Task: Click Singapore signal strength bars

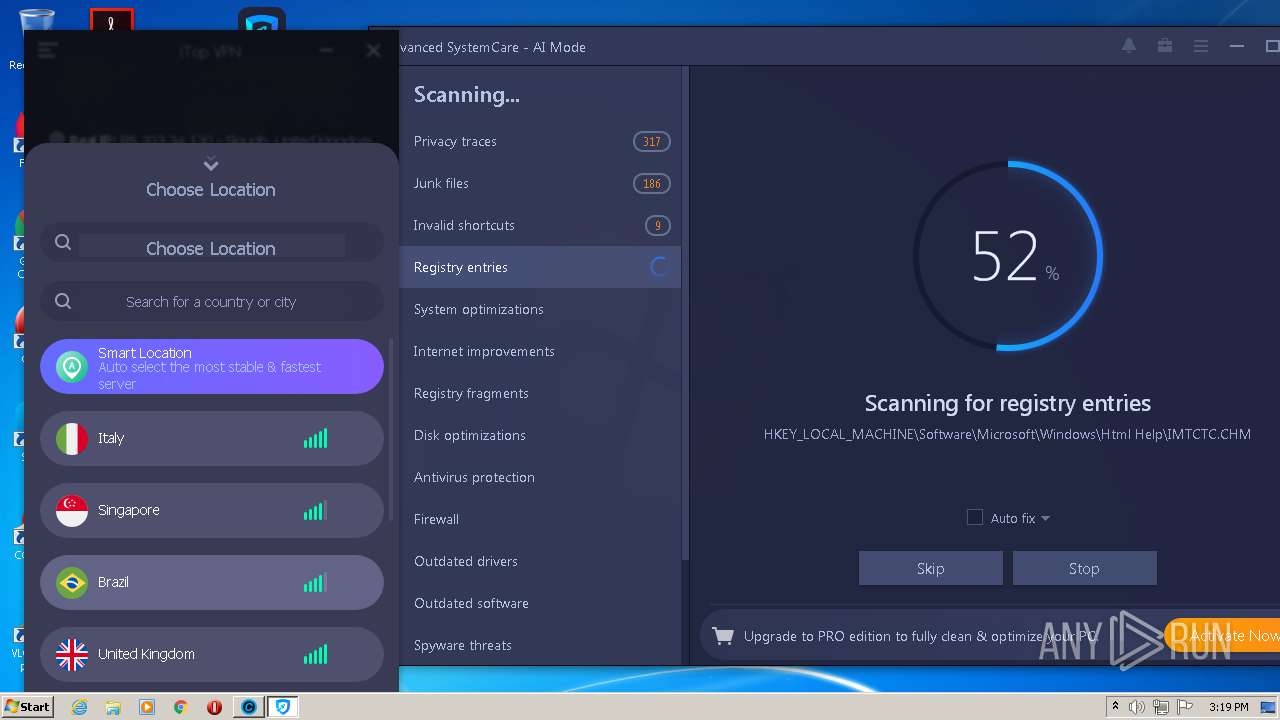Action: click(x=315, y=510)
